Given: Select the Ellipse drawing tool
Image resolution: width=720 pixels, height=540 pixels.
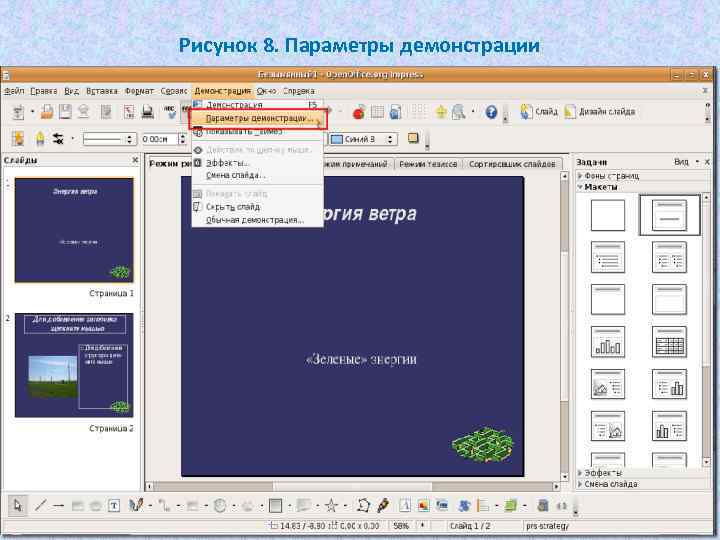Looking at the screenshot, I should click(96, 506).
